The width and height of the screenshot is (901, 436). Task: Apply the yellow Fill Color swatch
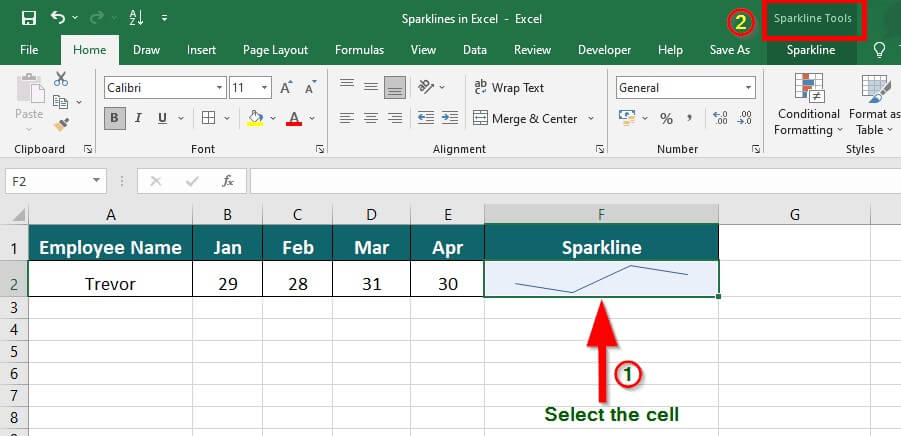(255, 119)
